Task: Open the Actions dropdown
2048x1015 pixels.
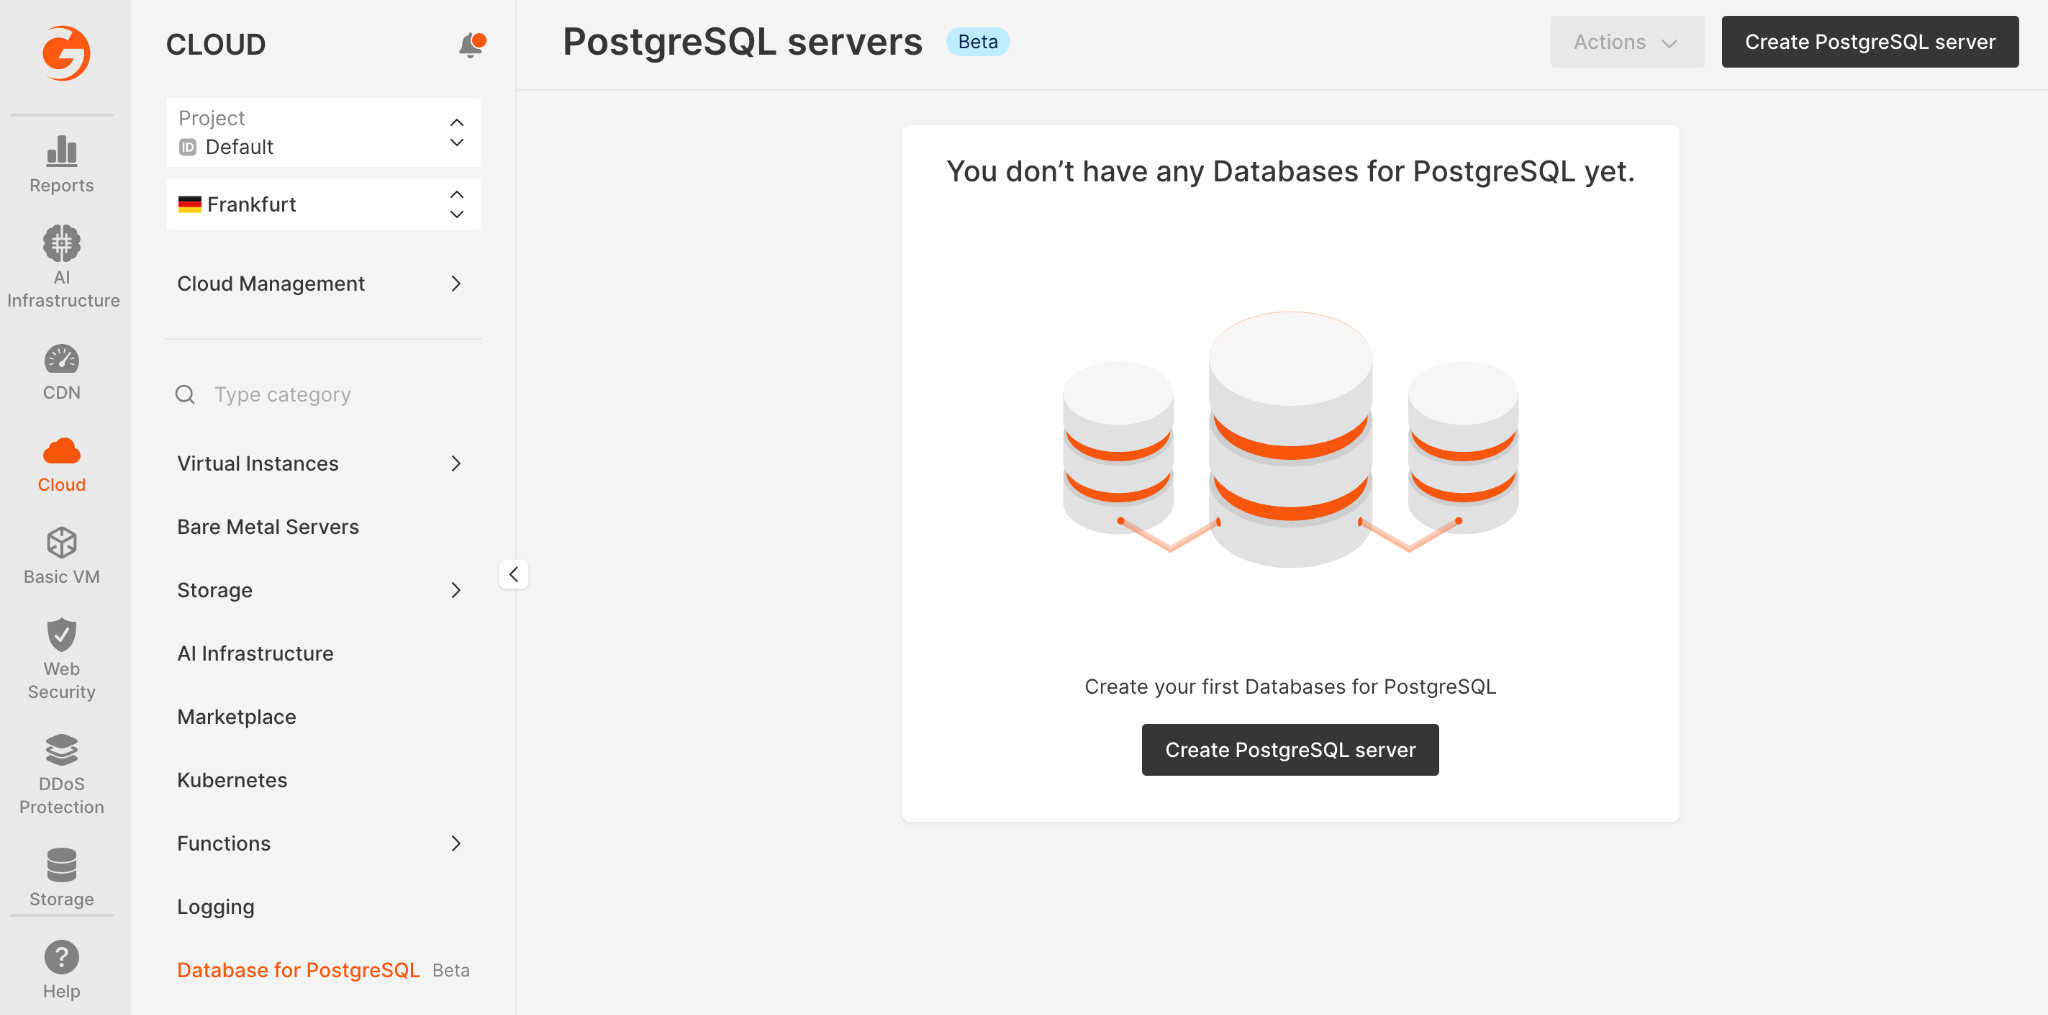Action: tap(1627, 42)
